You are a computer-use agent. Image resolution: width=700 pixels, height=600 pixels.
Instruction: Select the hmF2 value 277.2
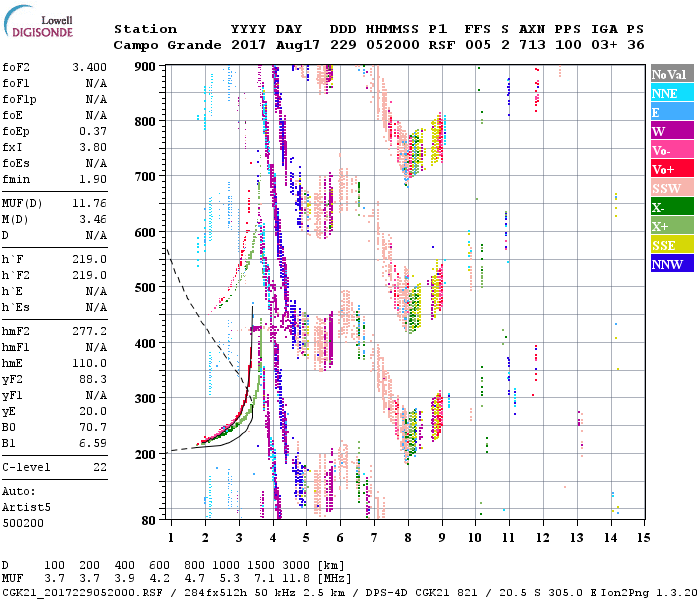[x=90, y=330]
